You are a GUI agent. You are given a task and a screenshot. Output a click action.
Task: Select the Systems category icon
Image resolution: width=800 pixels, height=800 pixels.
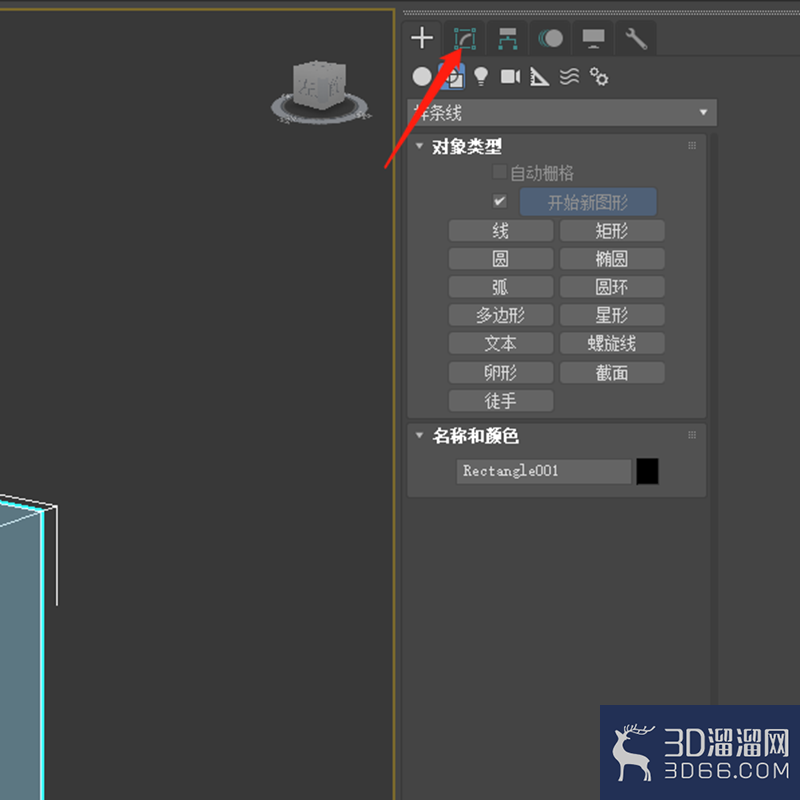(599, 77)
